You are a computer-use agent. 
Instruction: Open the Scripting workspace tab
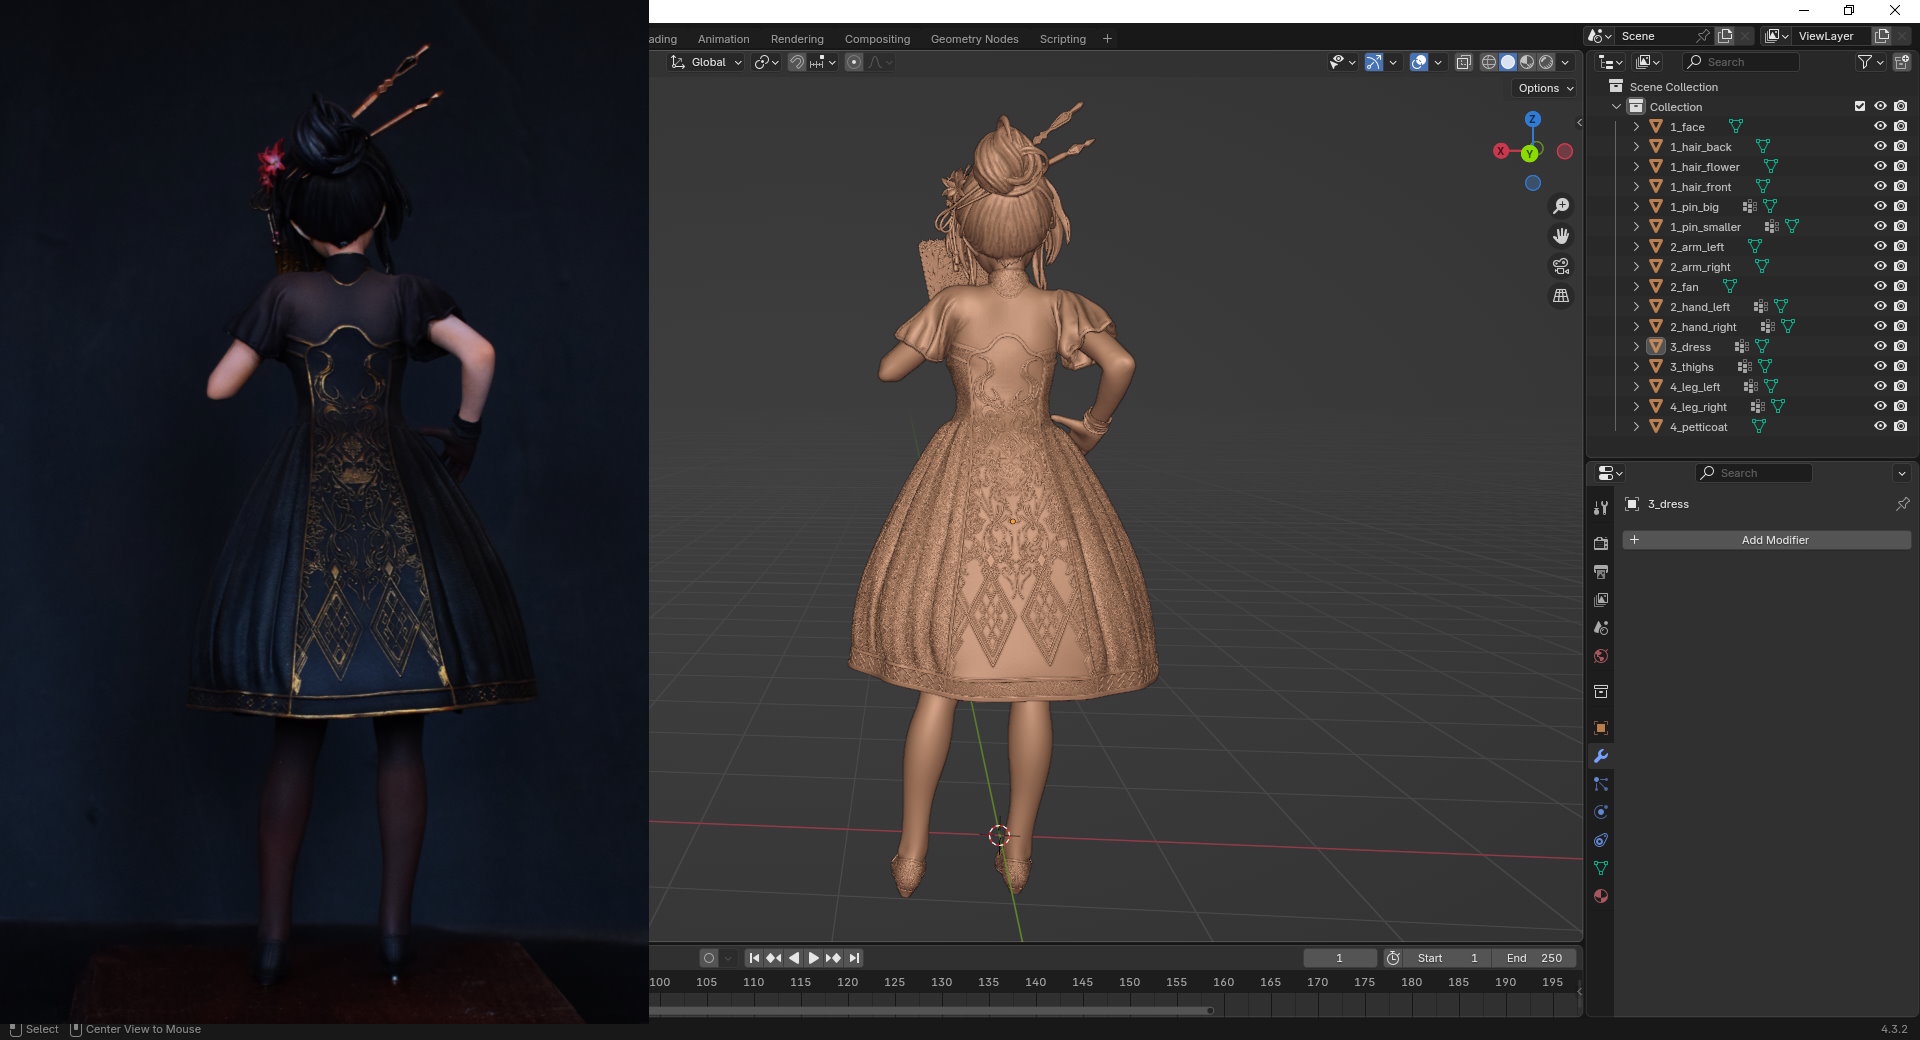(1062, 39)
